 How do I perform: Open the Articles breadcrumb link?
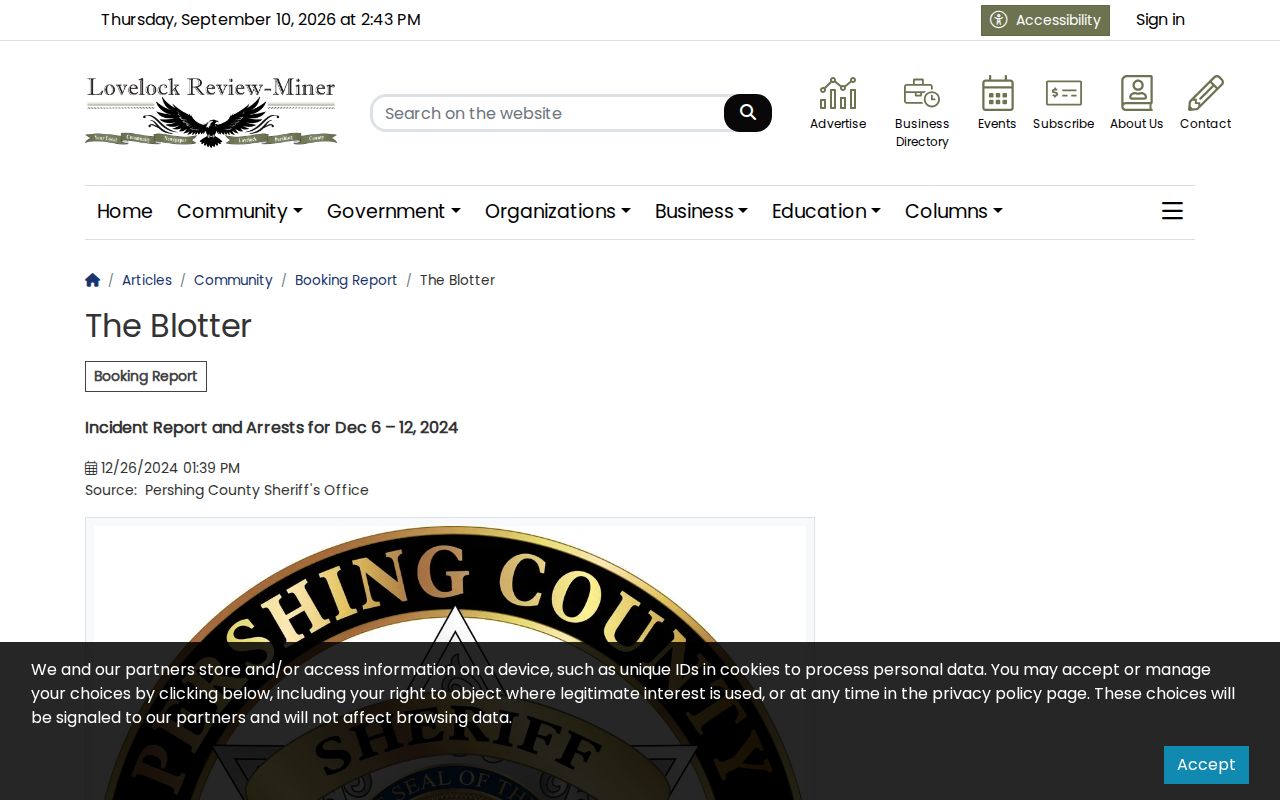(147, 280)
